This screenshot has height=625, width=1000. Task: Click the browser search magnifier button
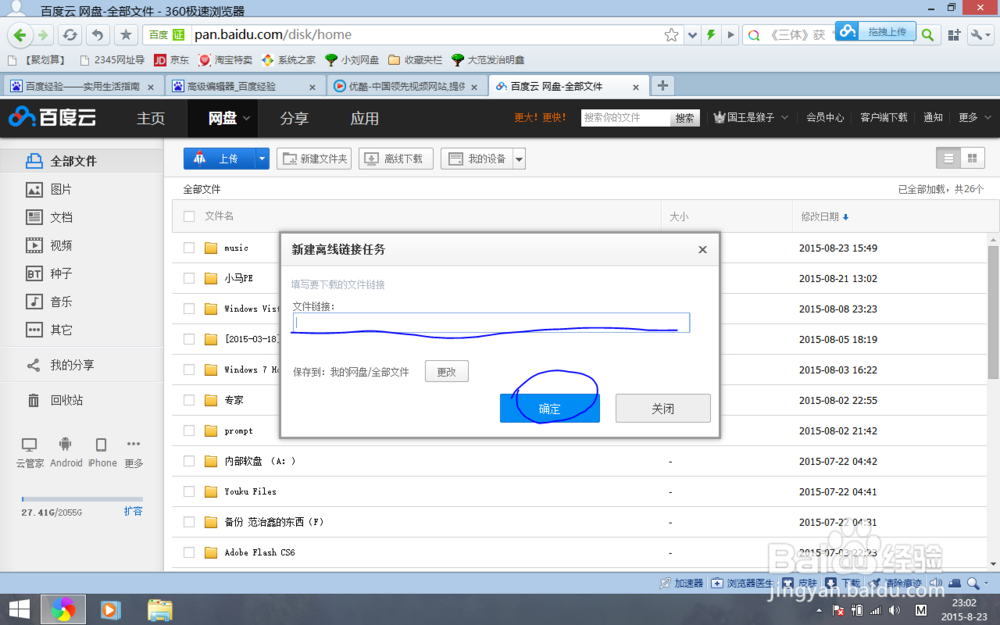(928, 34)
